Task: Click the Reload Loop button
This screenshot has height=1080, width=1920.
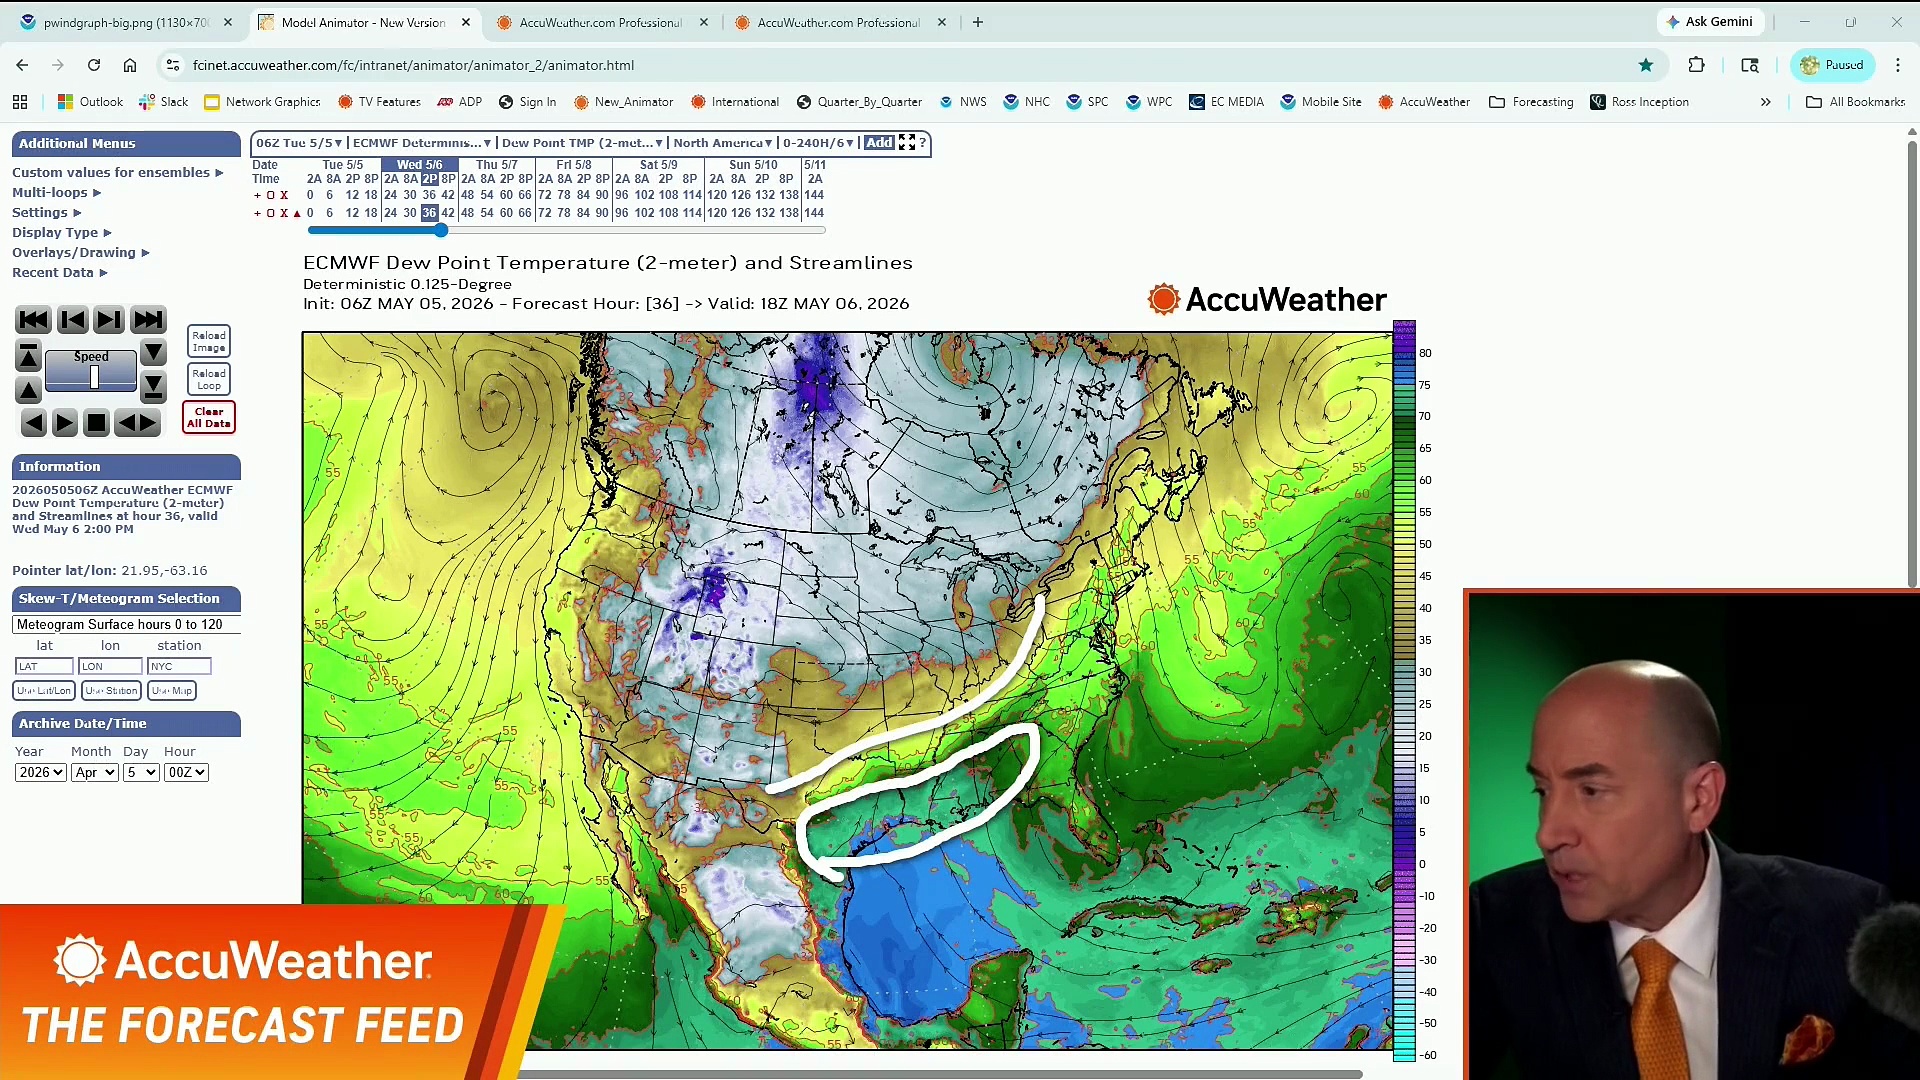Action: click(x=209, y=380)
